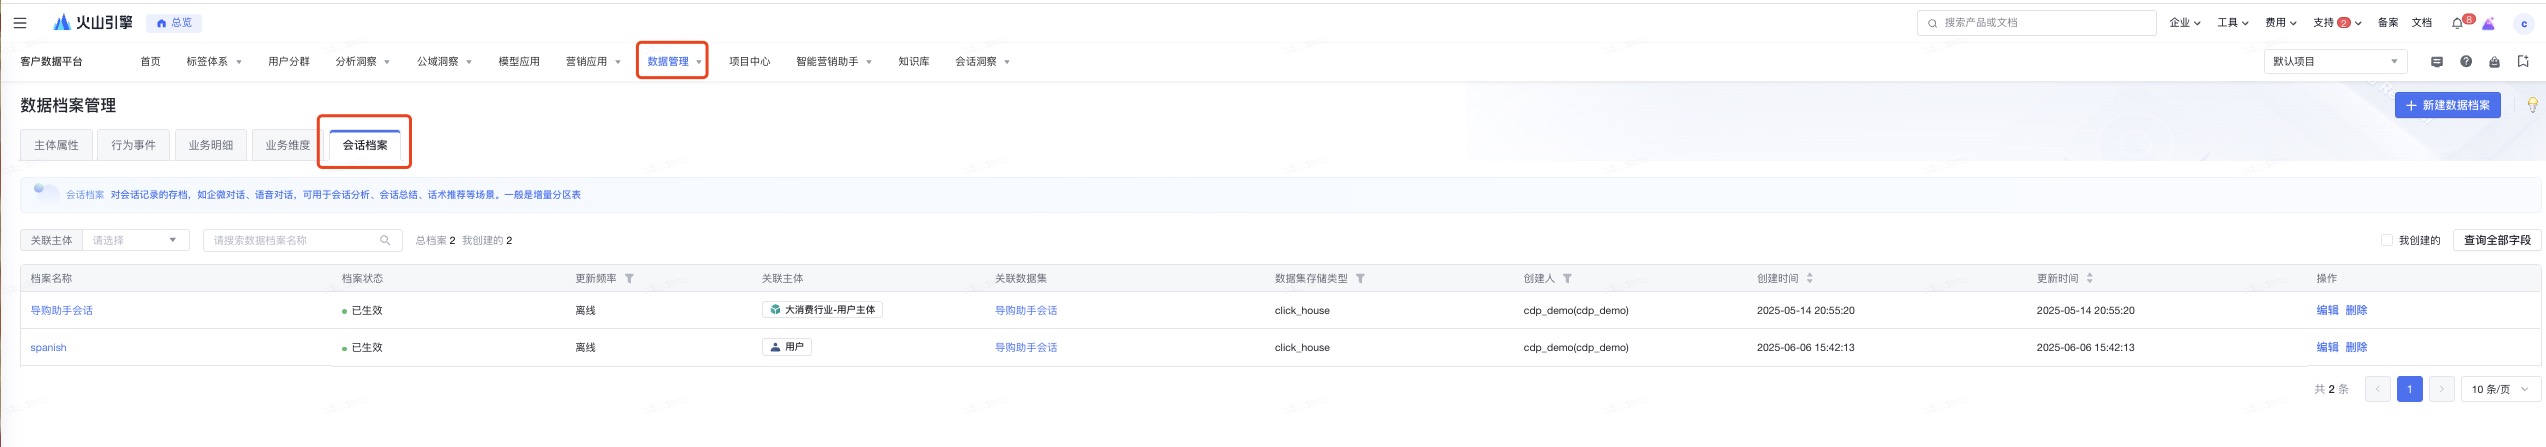
Task: Select the 会话档案 tab
Action: coord(365,145)
